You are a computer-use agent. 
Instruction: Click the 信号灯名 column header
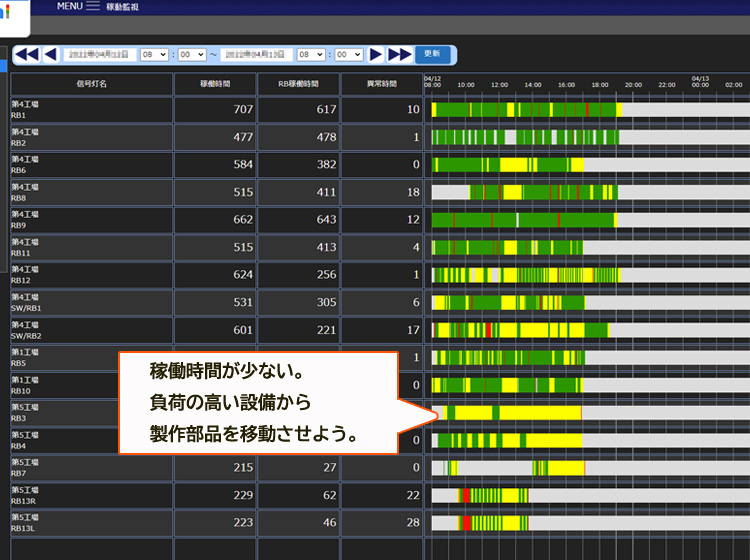click(90, 84)
